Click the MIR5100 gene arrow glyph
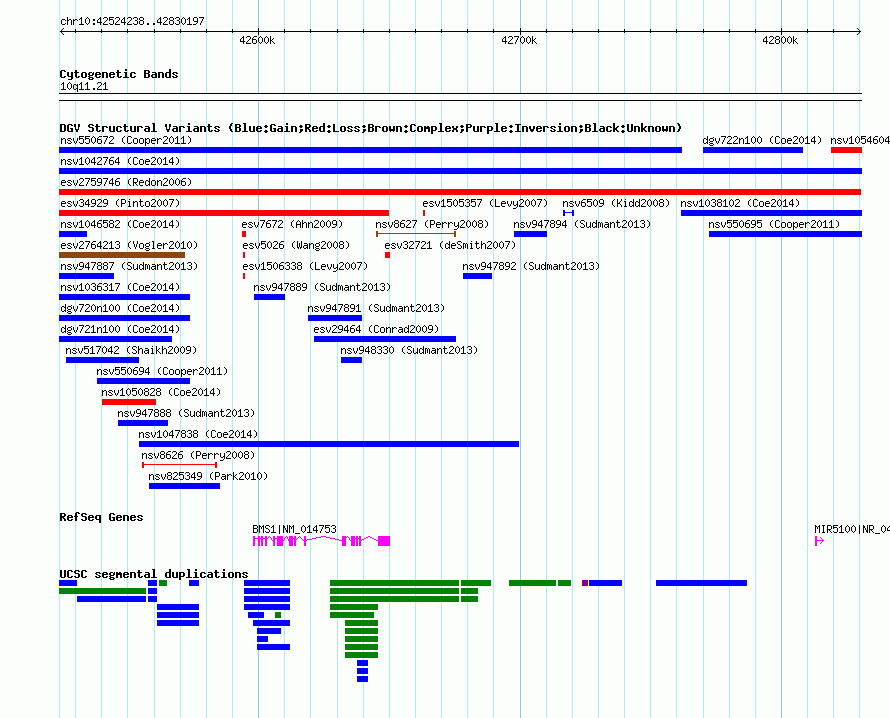890x718 pixels. (x=819, y=541)
